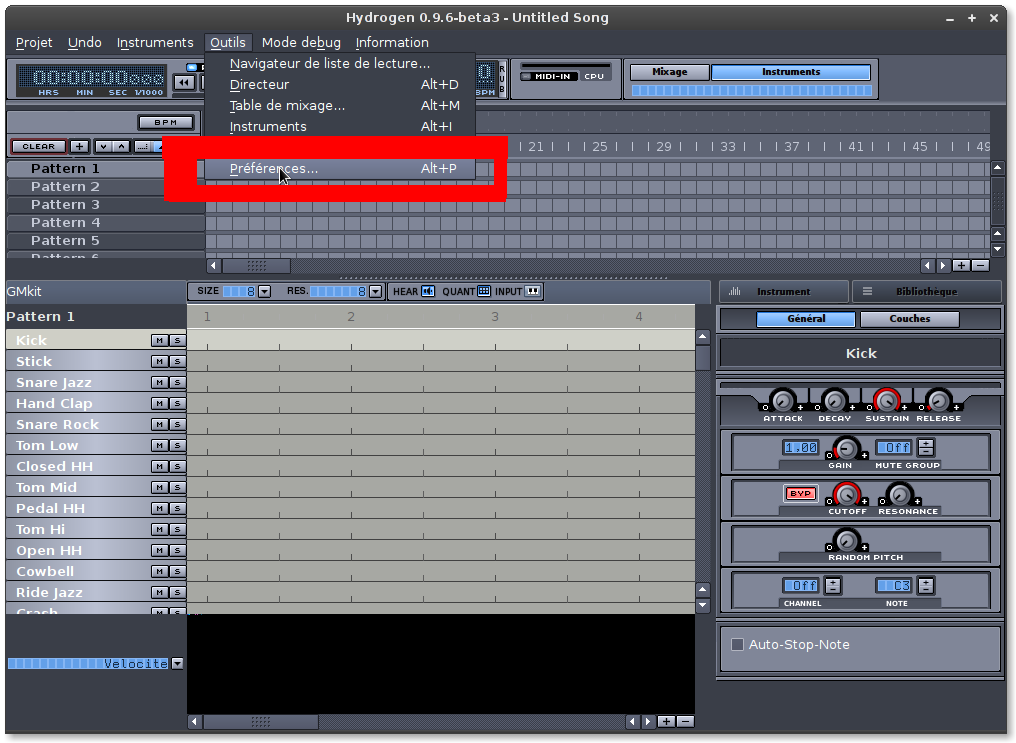Image resolution: width=1016 pixels, height=743 pixels.
Task: Mute the Cowbell instrument
Action: point(159,572)
